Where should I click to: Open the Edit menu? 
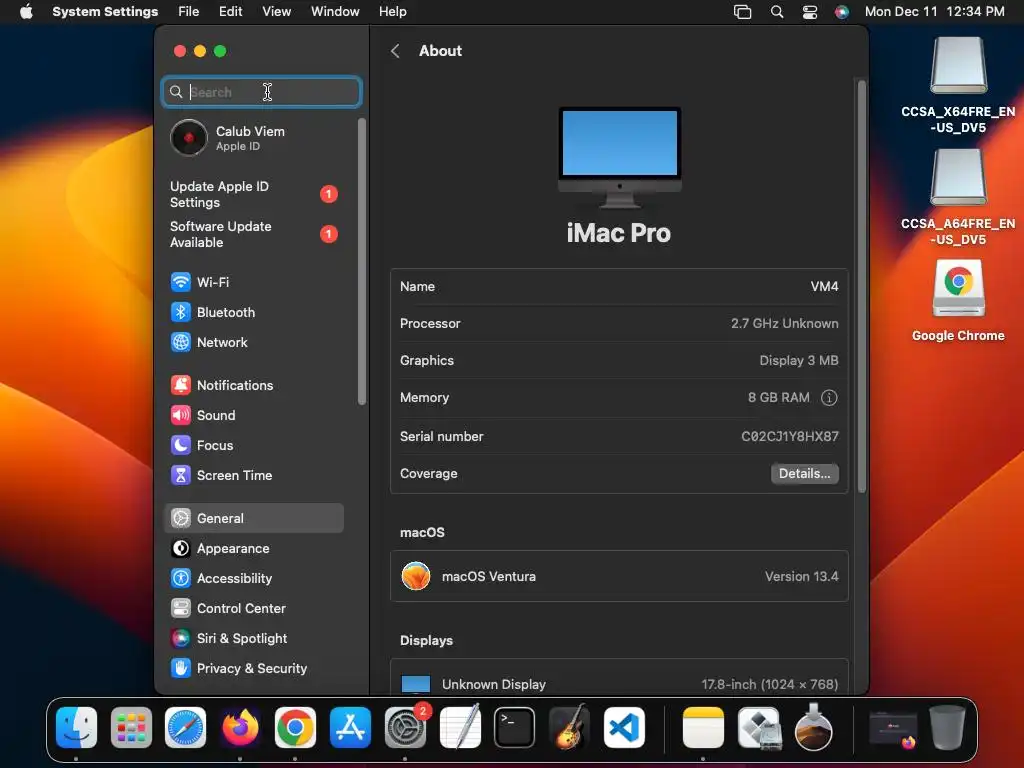pos(231,12)
